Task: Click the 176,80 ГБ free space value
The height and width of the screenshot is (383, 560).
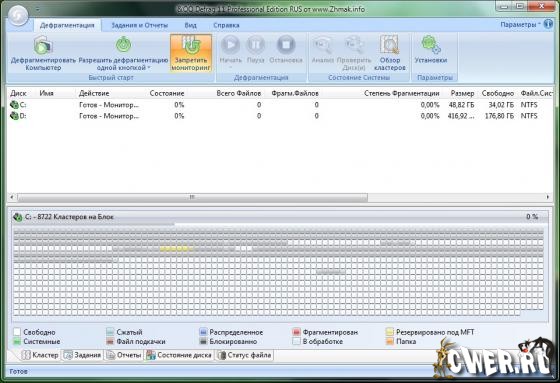Action: [499, 116]
